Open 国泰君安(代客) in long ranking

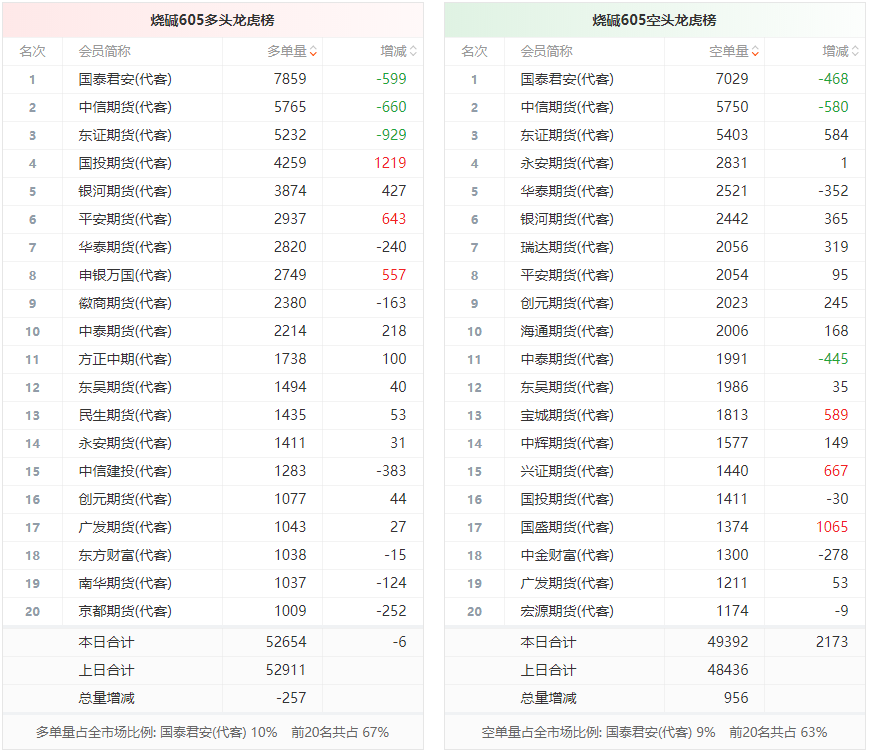coord(125,79)
